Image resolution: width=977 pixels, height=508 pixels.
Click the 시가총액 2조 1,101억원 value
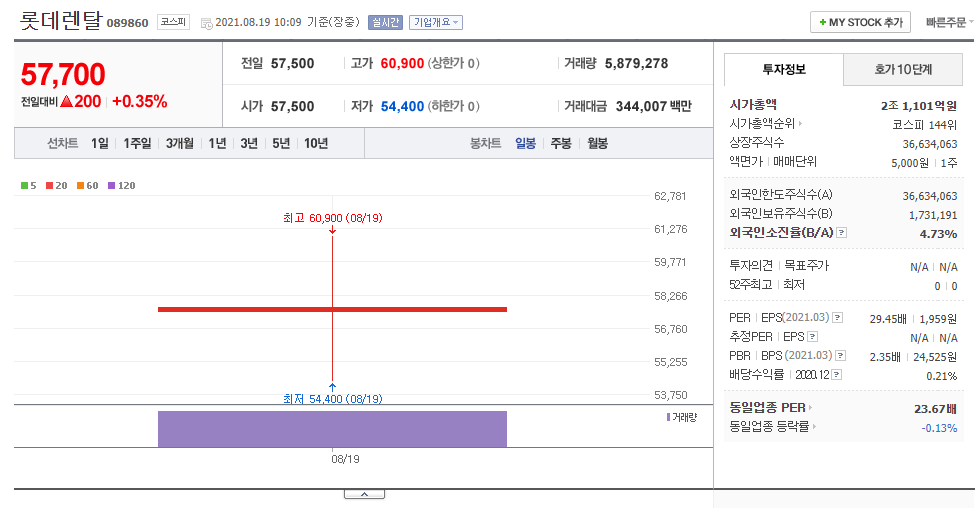[918, 106]
